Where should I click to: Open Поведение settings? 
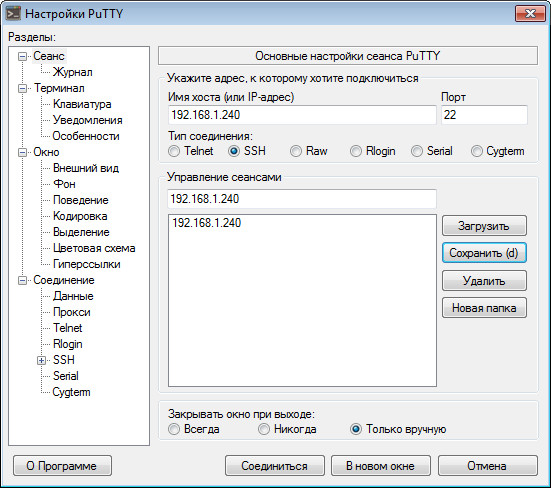(x=80, y=200)
